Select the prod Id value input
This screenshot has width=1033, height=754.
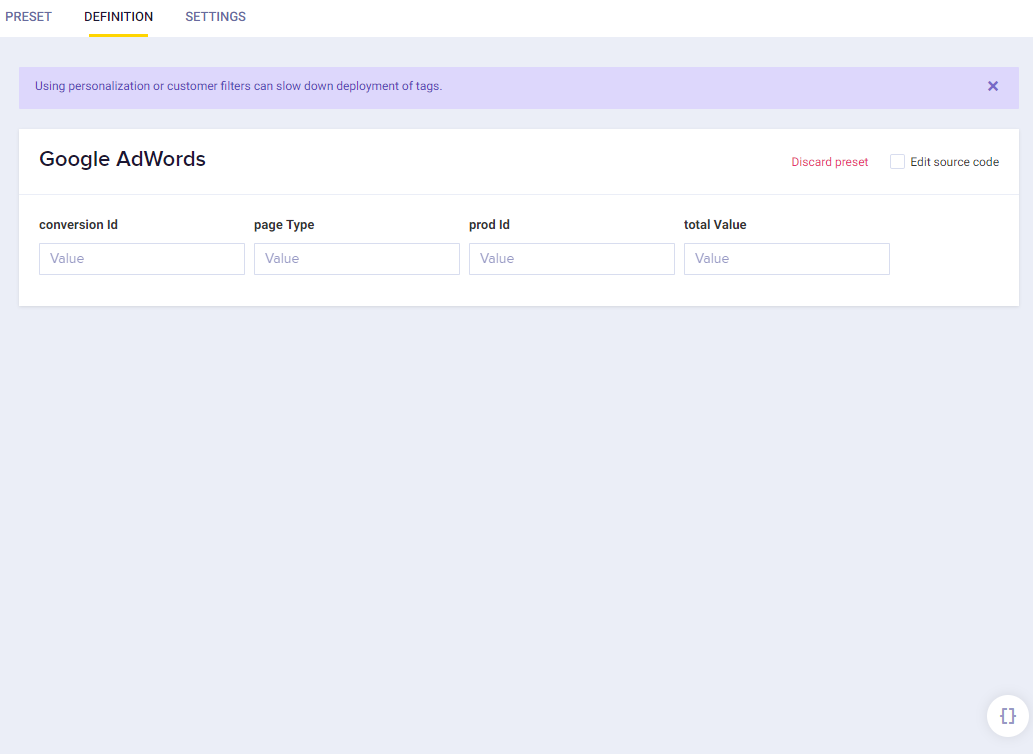[571, 259]
